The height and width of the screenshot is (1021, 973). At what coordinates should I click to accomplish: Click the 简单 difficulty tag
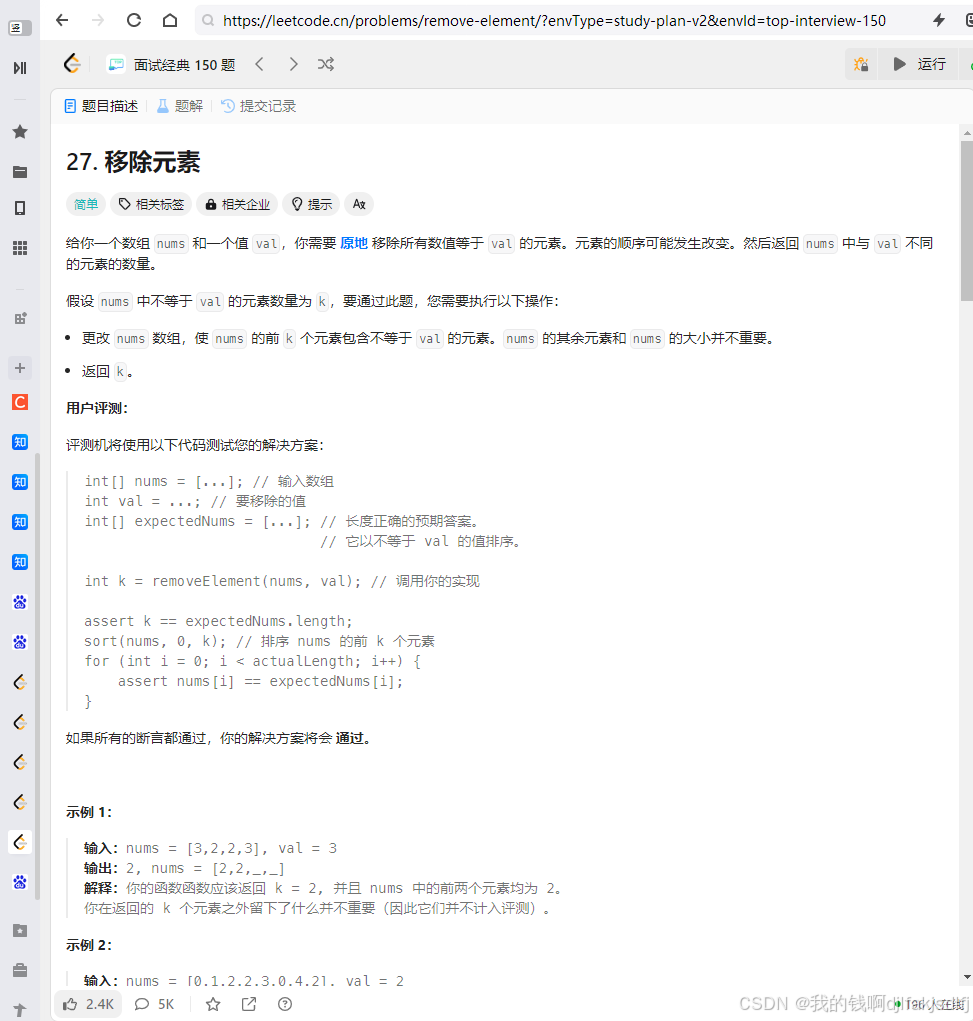[x=85, y=204]
